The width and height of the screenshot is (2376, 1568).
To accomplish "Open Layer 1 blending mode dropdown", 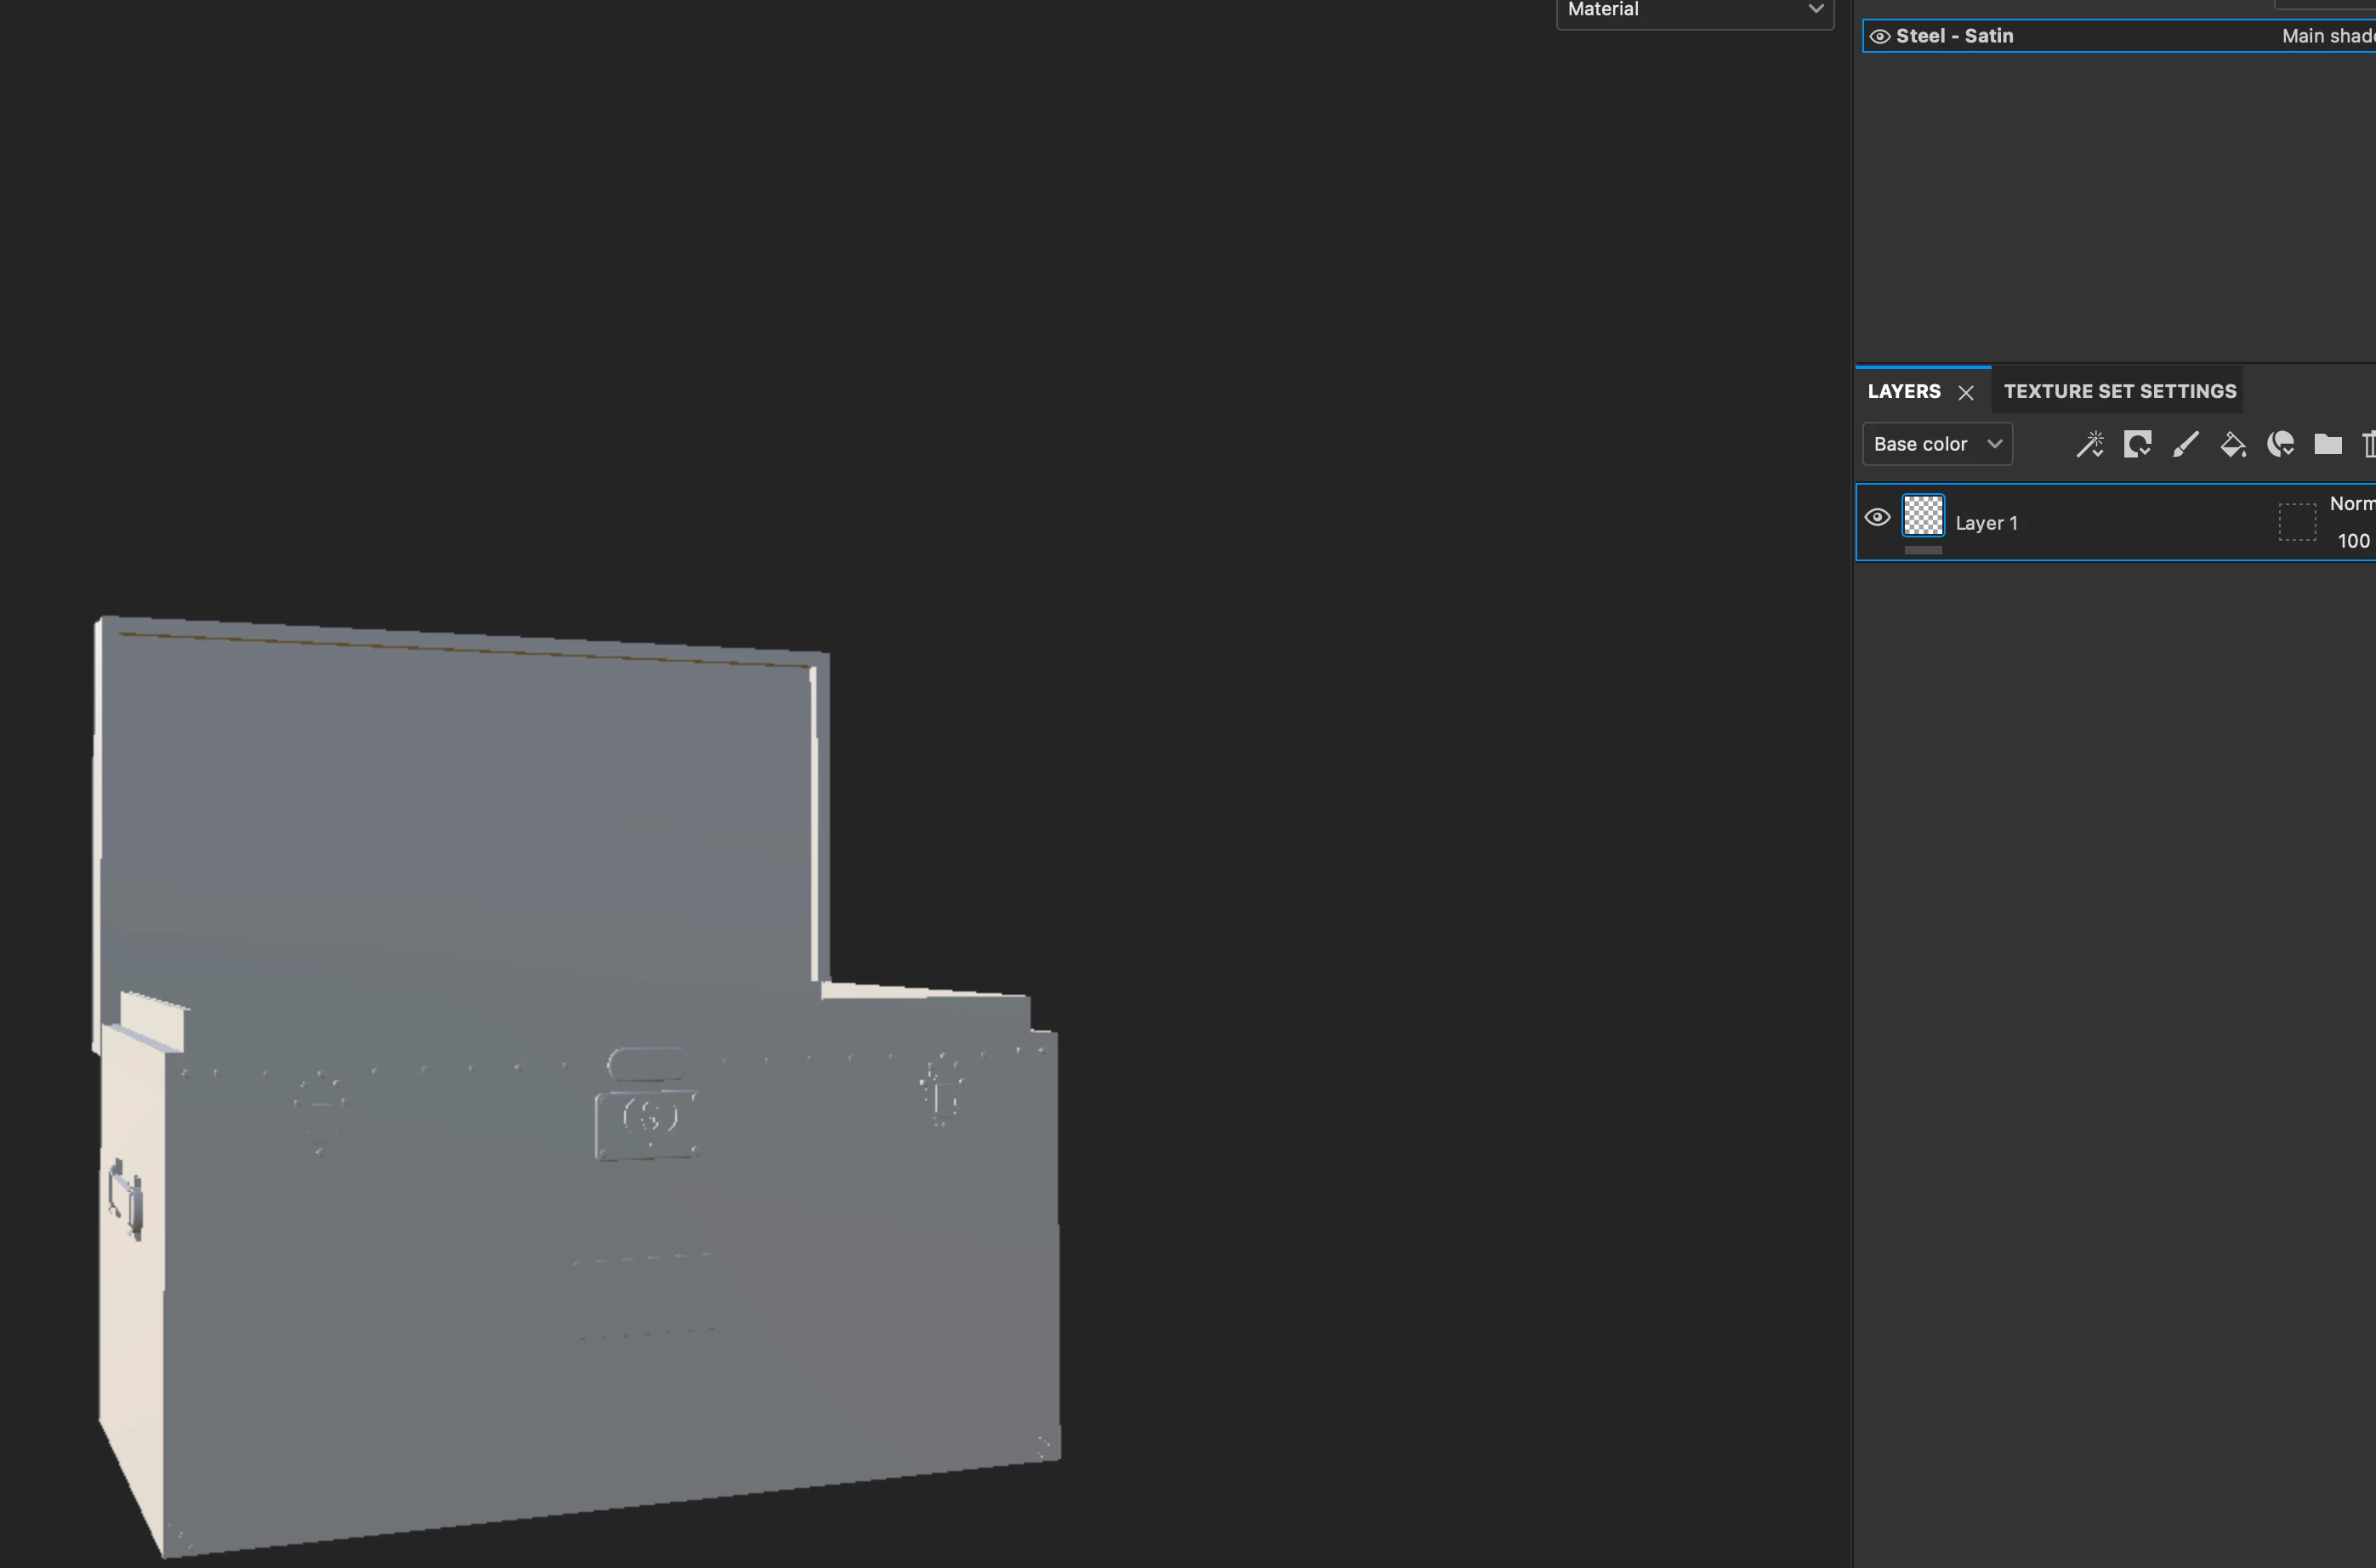I will 2351,503.
